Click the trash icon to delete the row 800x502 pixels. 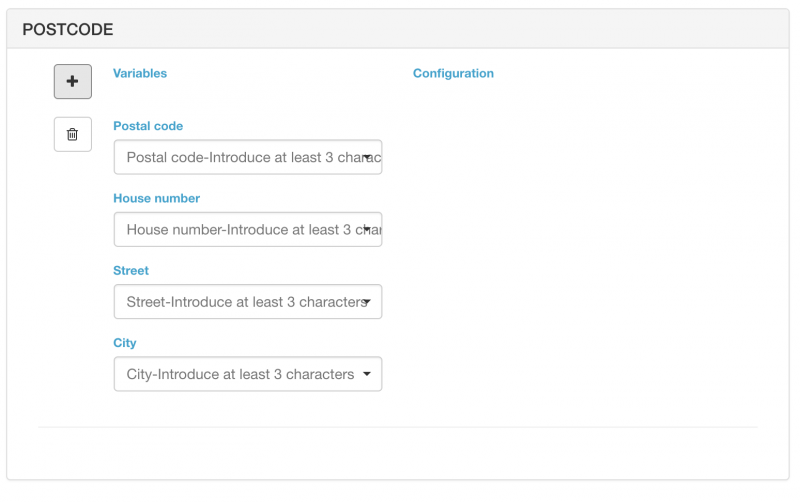[73, 134]
